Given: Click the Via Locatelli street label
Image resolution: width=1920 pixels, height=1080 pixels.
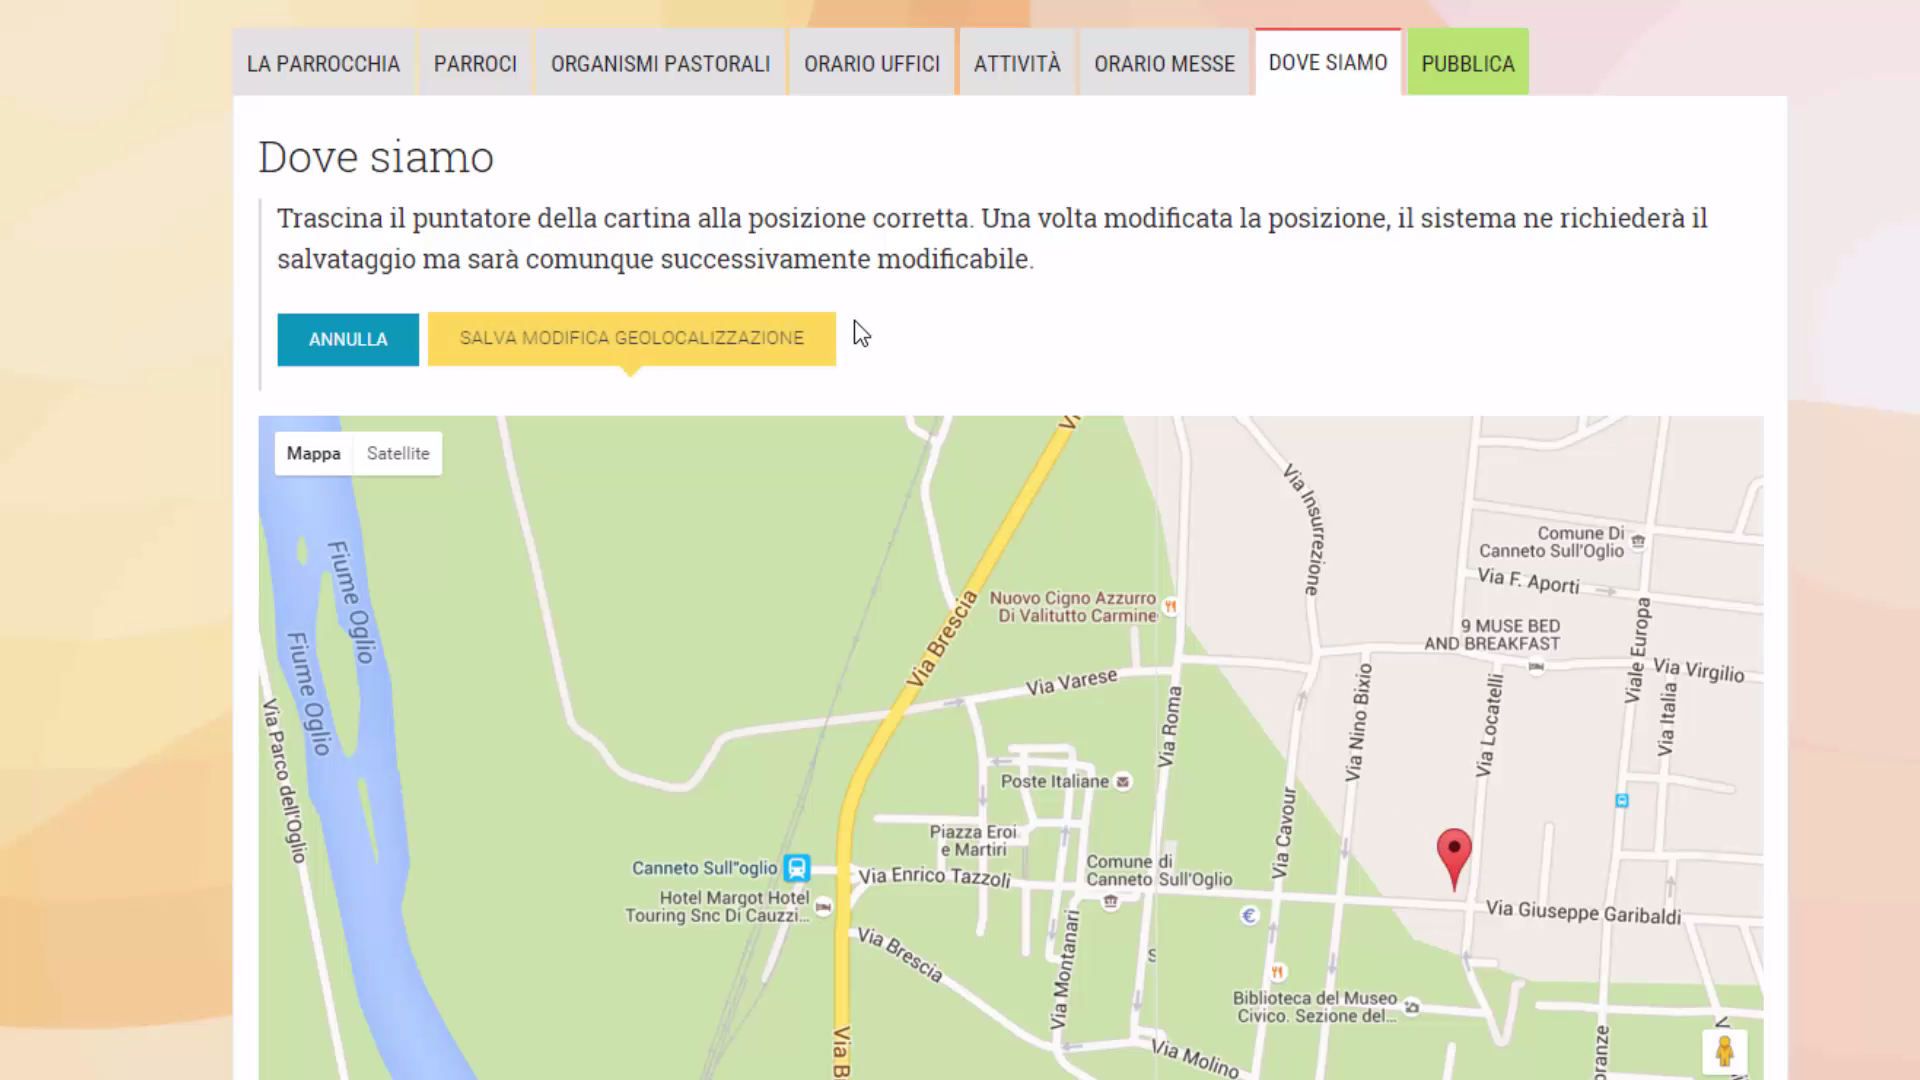Looking at the screenshot, I should [x=1490, y=725].
